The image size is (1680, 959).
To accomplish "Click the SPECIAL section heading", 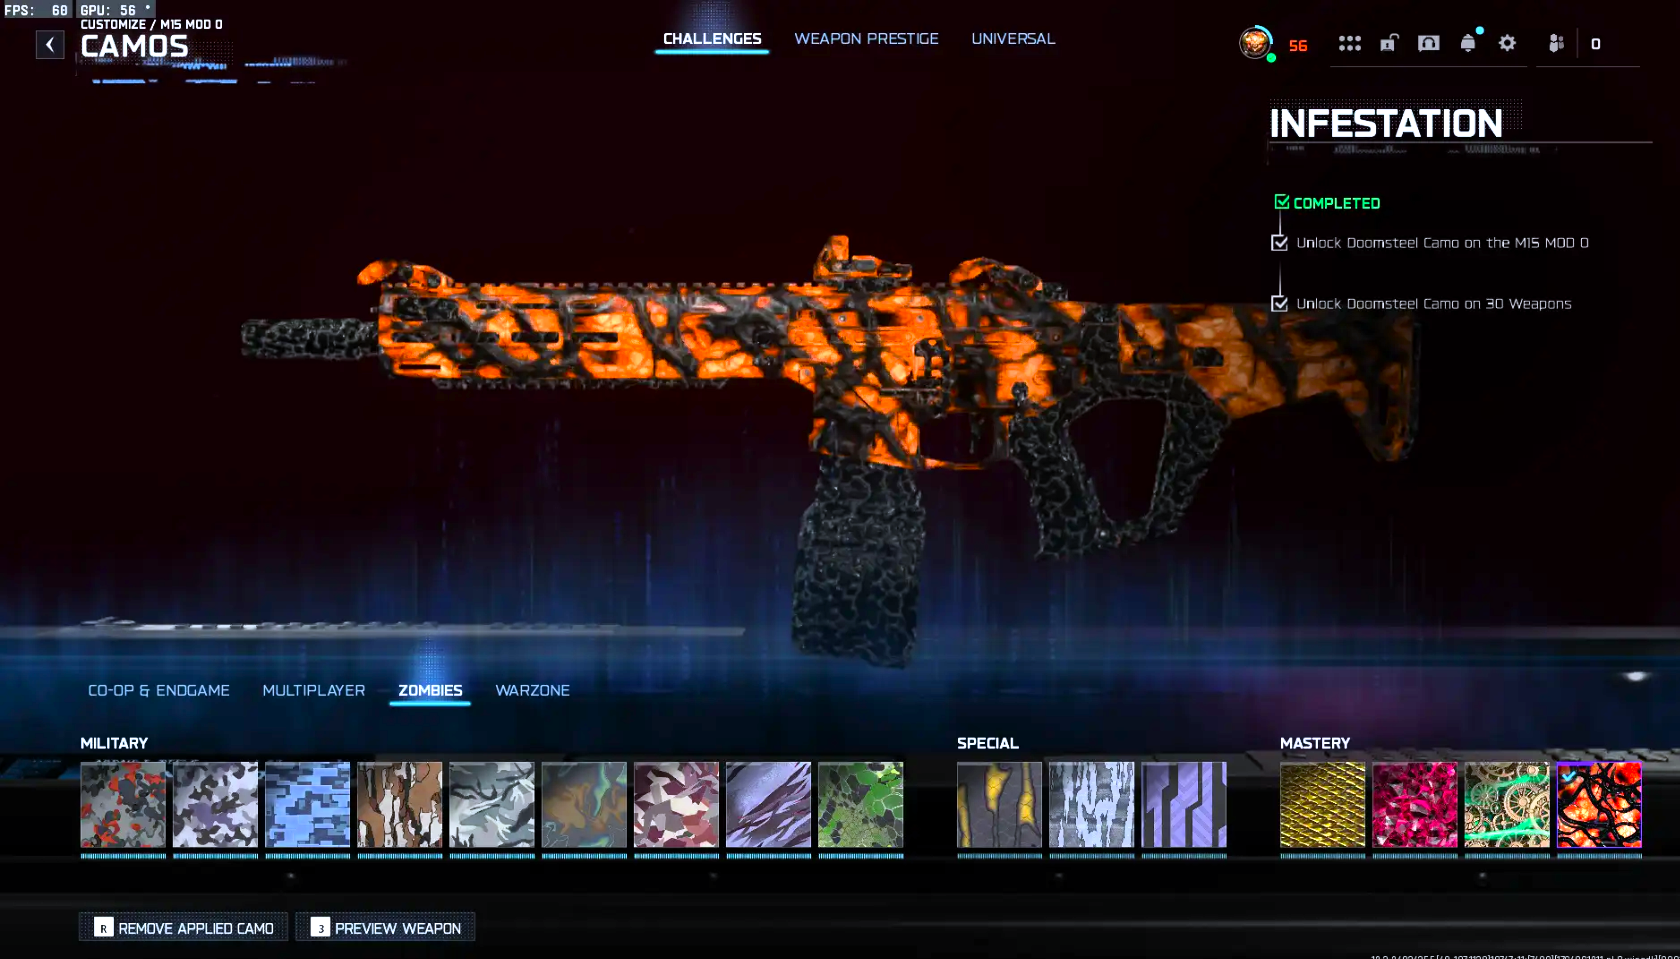I will point(988,743).
